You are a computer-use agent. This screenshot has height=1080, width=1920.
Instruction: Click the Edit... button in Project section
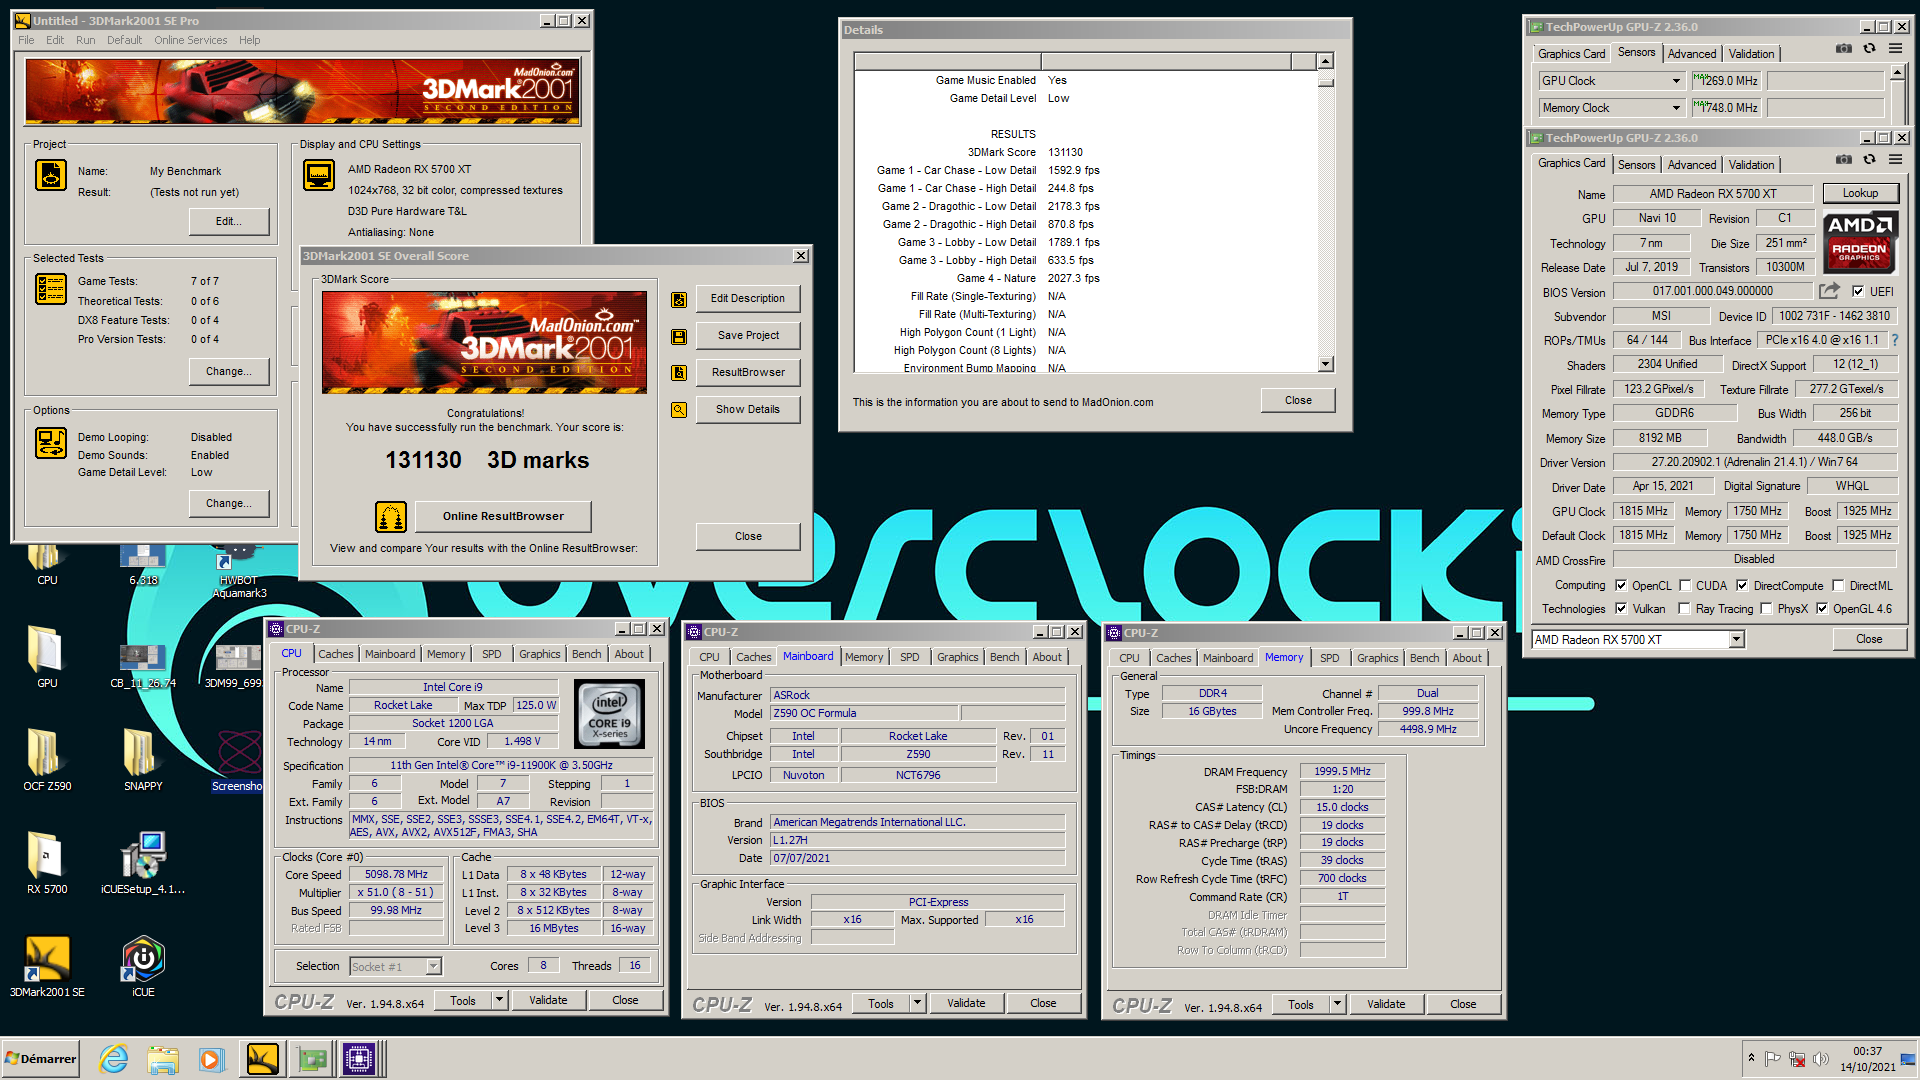click(x=229, y=222)
